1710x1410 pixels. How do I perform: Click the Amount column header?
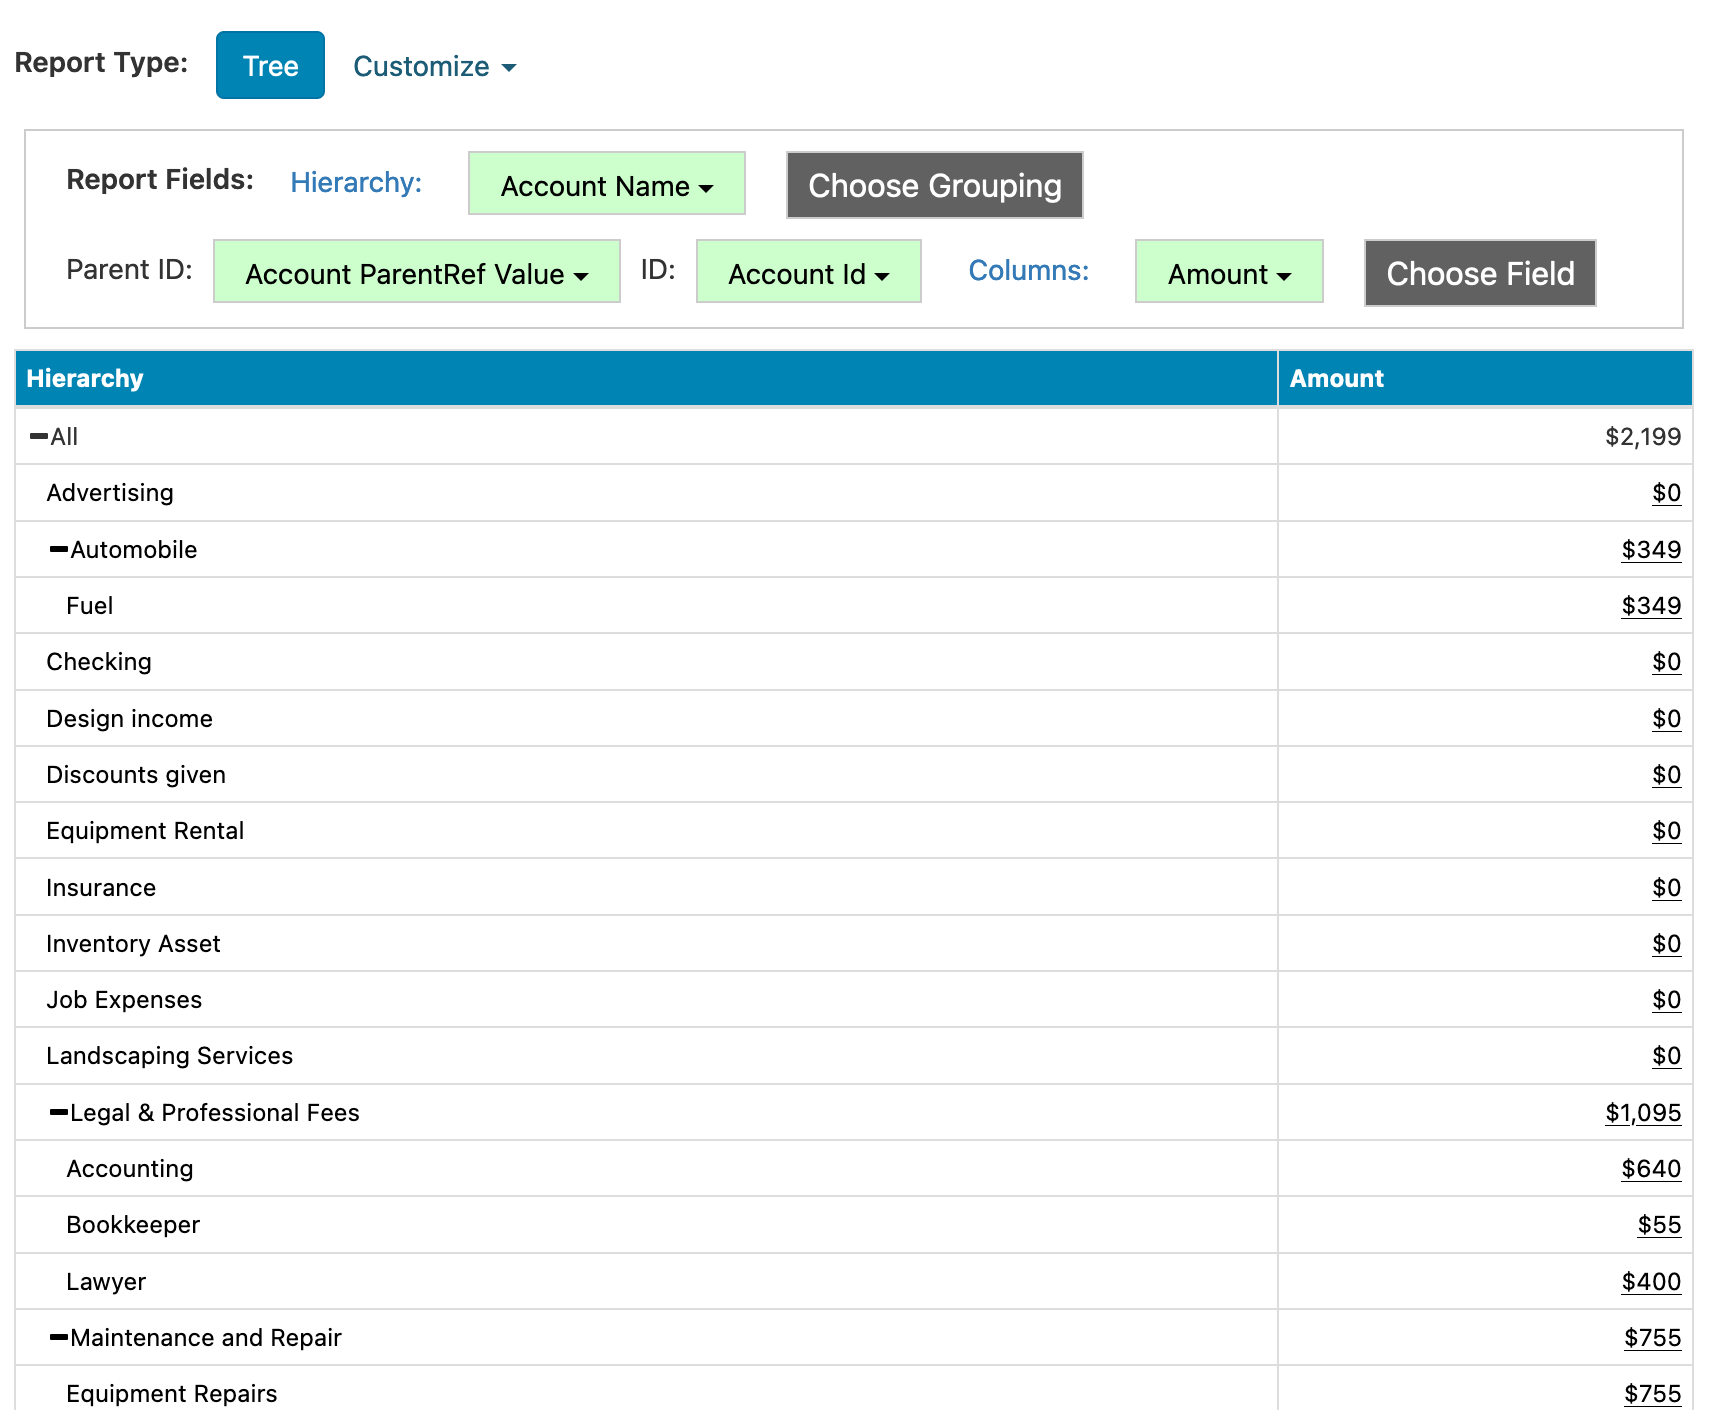pos(1336,379)
